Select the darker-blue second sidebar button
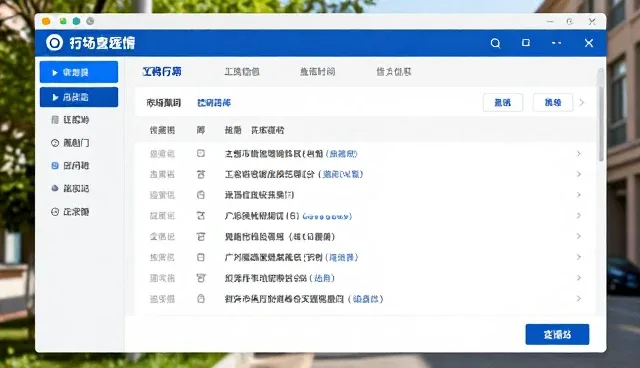The height and width of the screenshot is (368, 640). (79, 97)
